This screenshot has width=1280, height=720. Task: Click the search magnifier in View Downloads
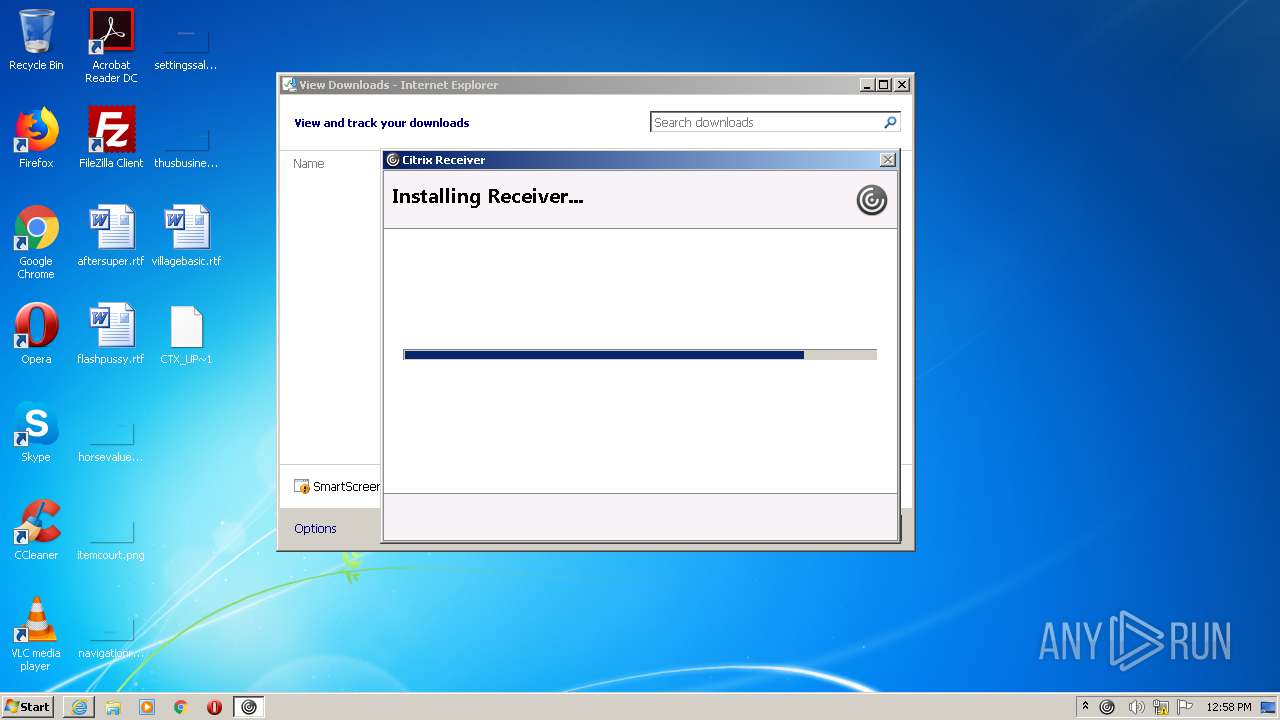tap(890, 122)
